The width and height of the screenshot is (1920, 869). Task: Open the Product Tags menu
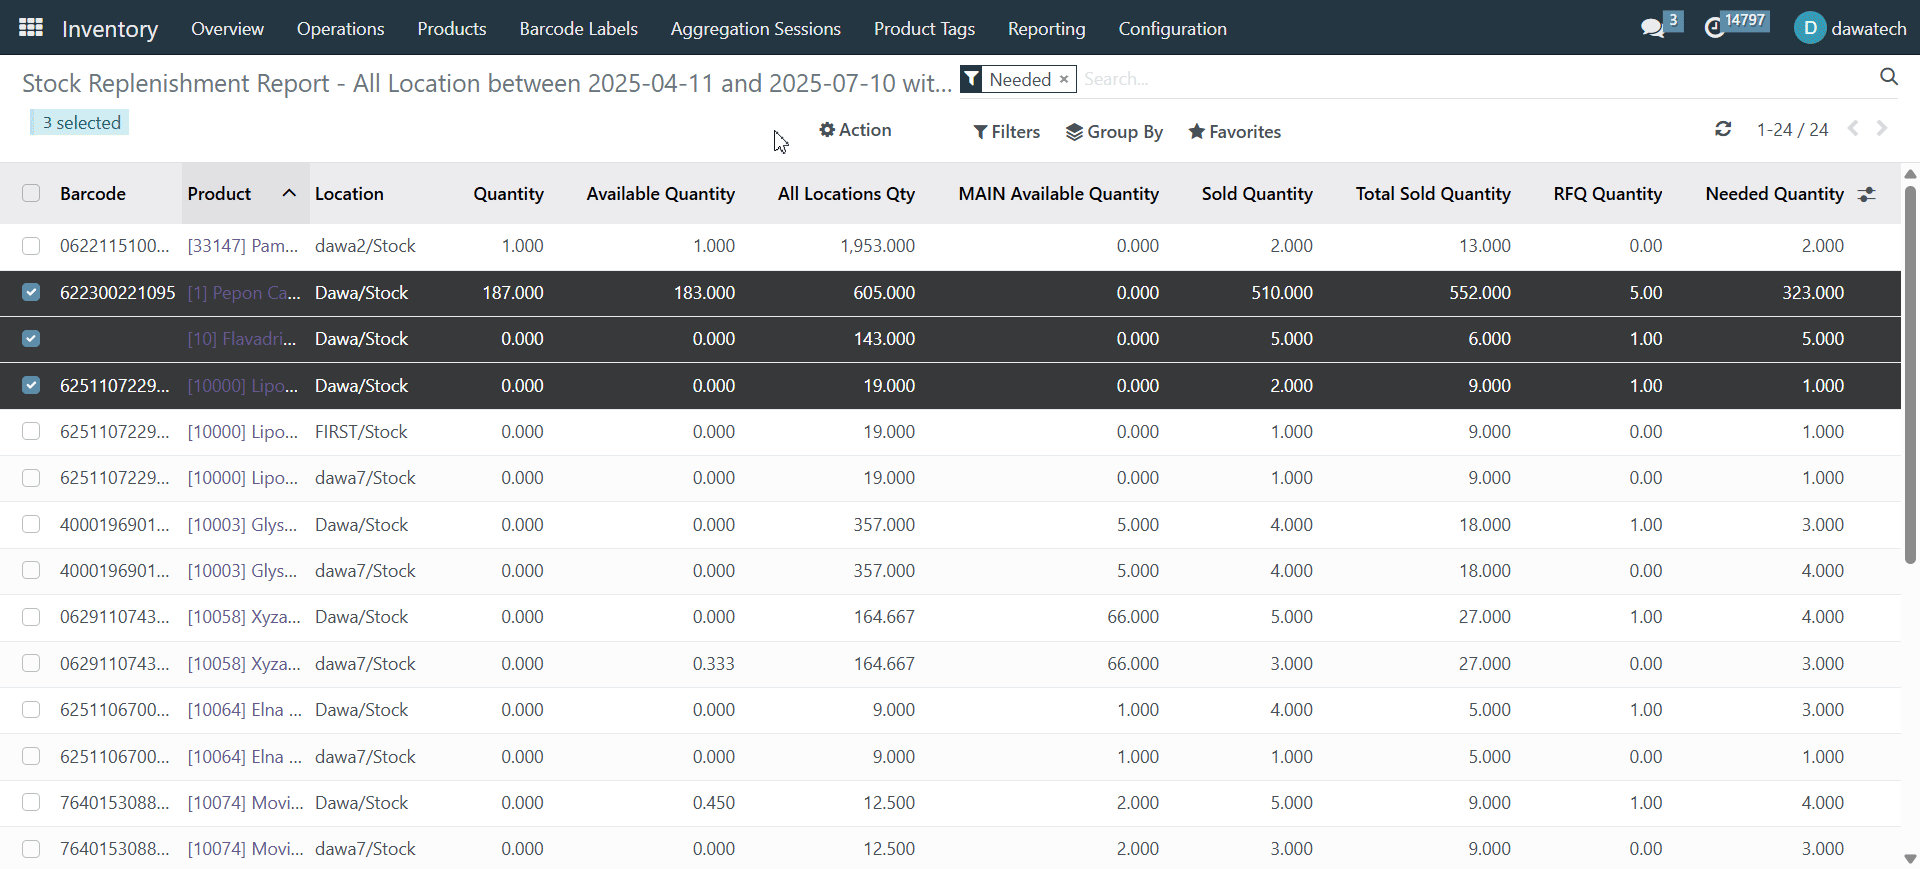pos(924,29)
